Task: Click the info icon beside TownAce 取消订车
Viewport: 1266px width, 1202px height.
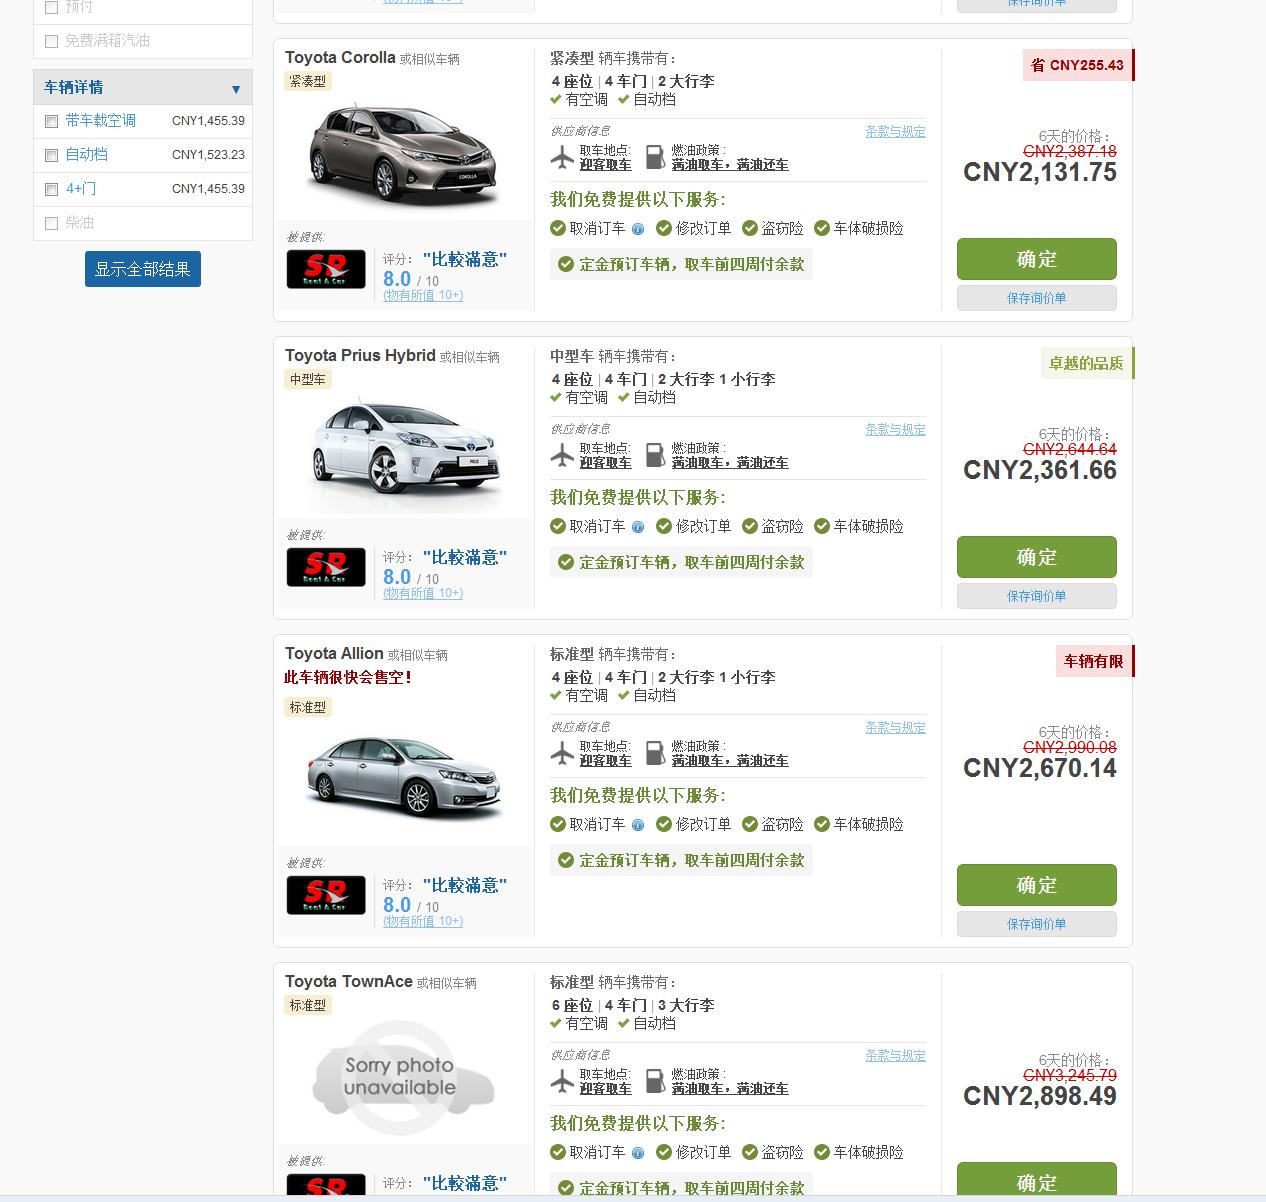Action: pos(638,1153)
